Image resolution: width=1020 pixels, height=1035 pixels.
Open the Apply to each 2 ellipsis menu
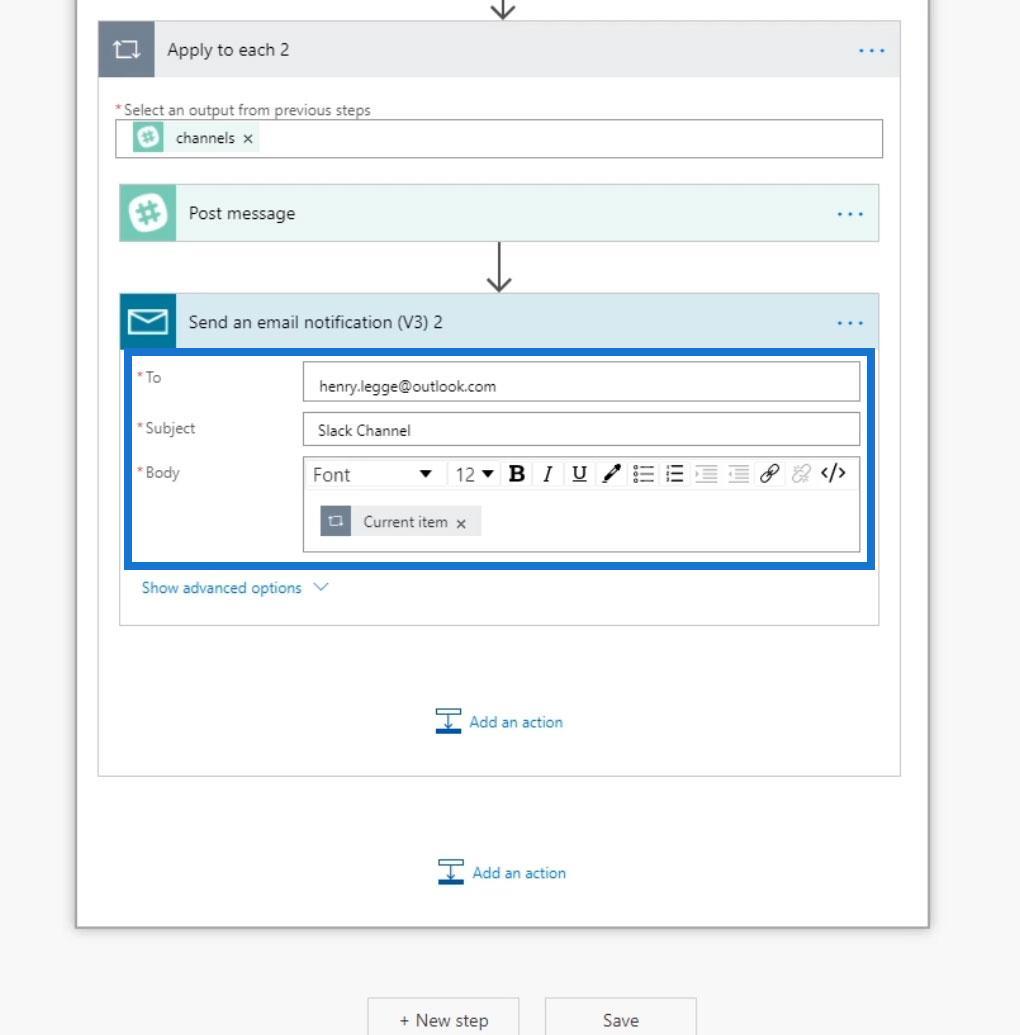pos(871,51)
